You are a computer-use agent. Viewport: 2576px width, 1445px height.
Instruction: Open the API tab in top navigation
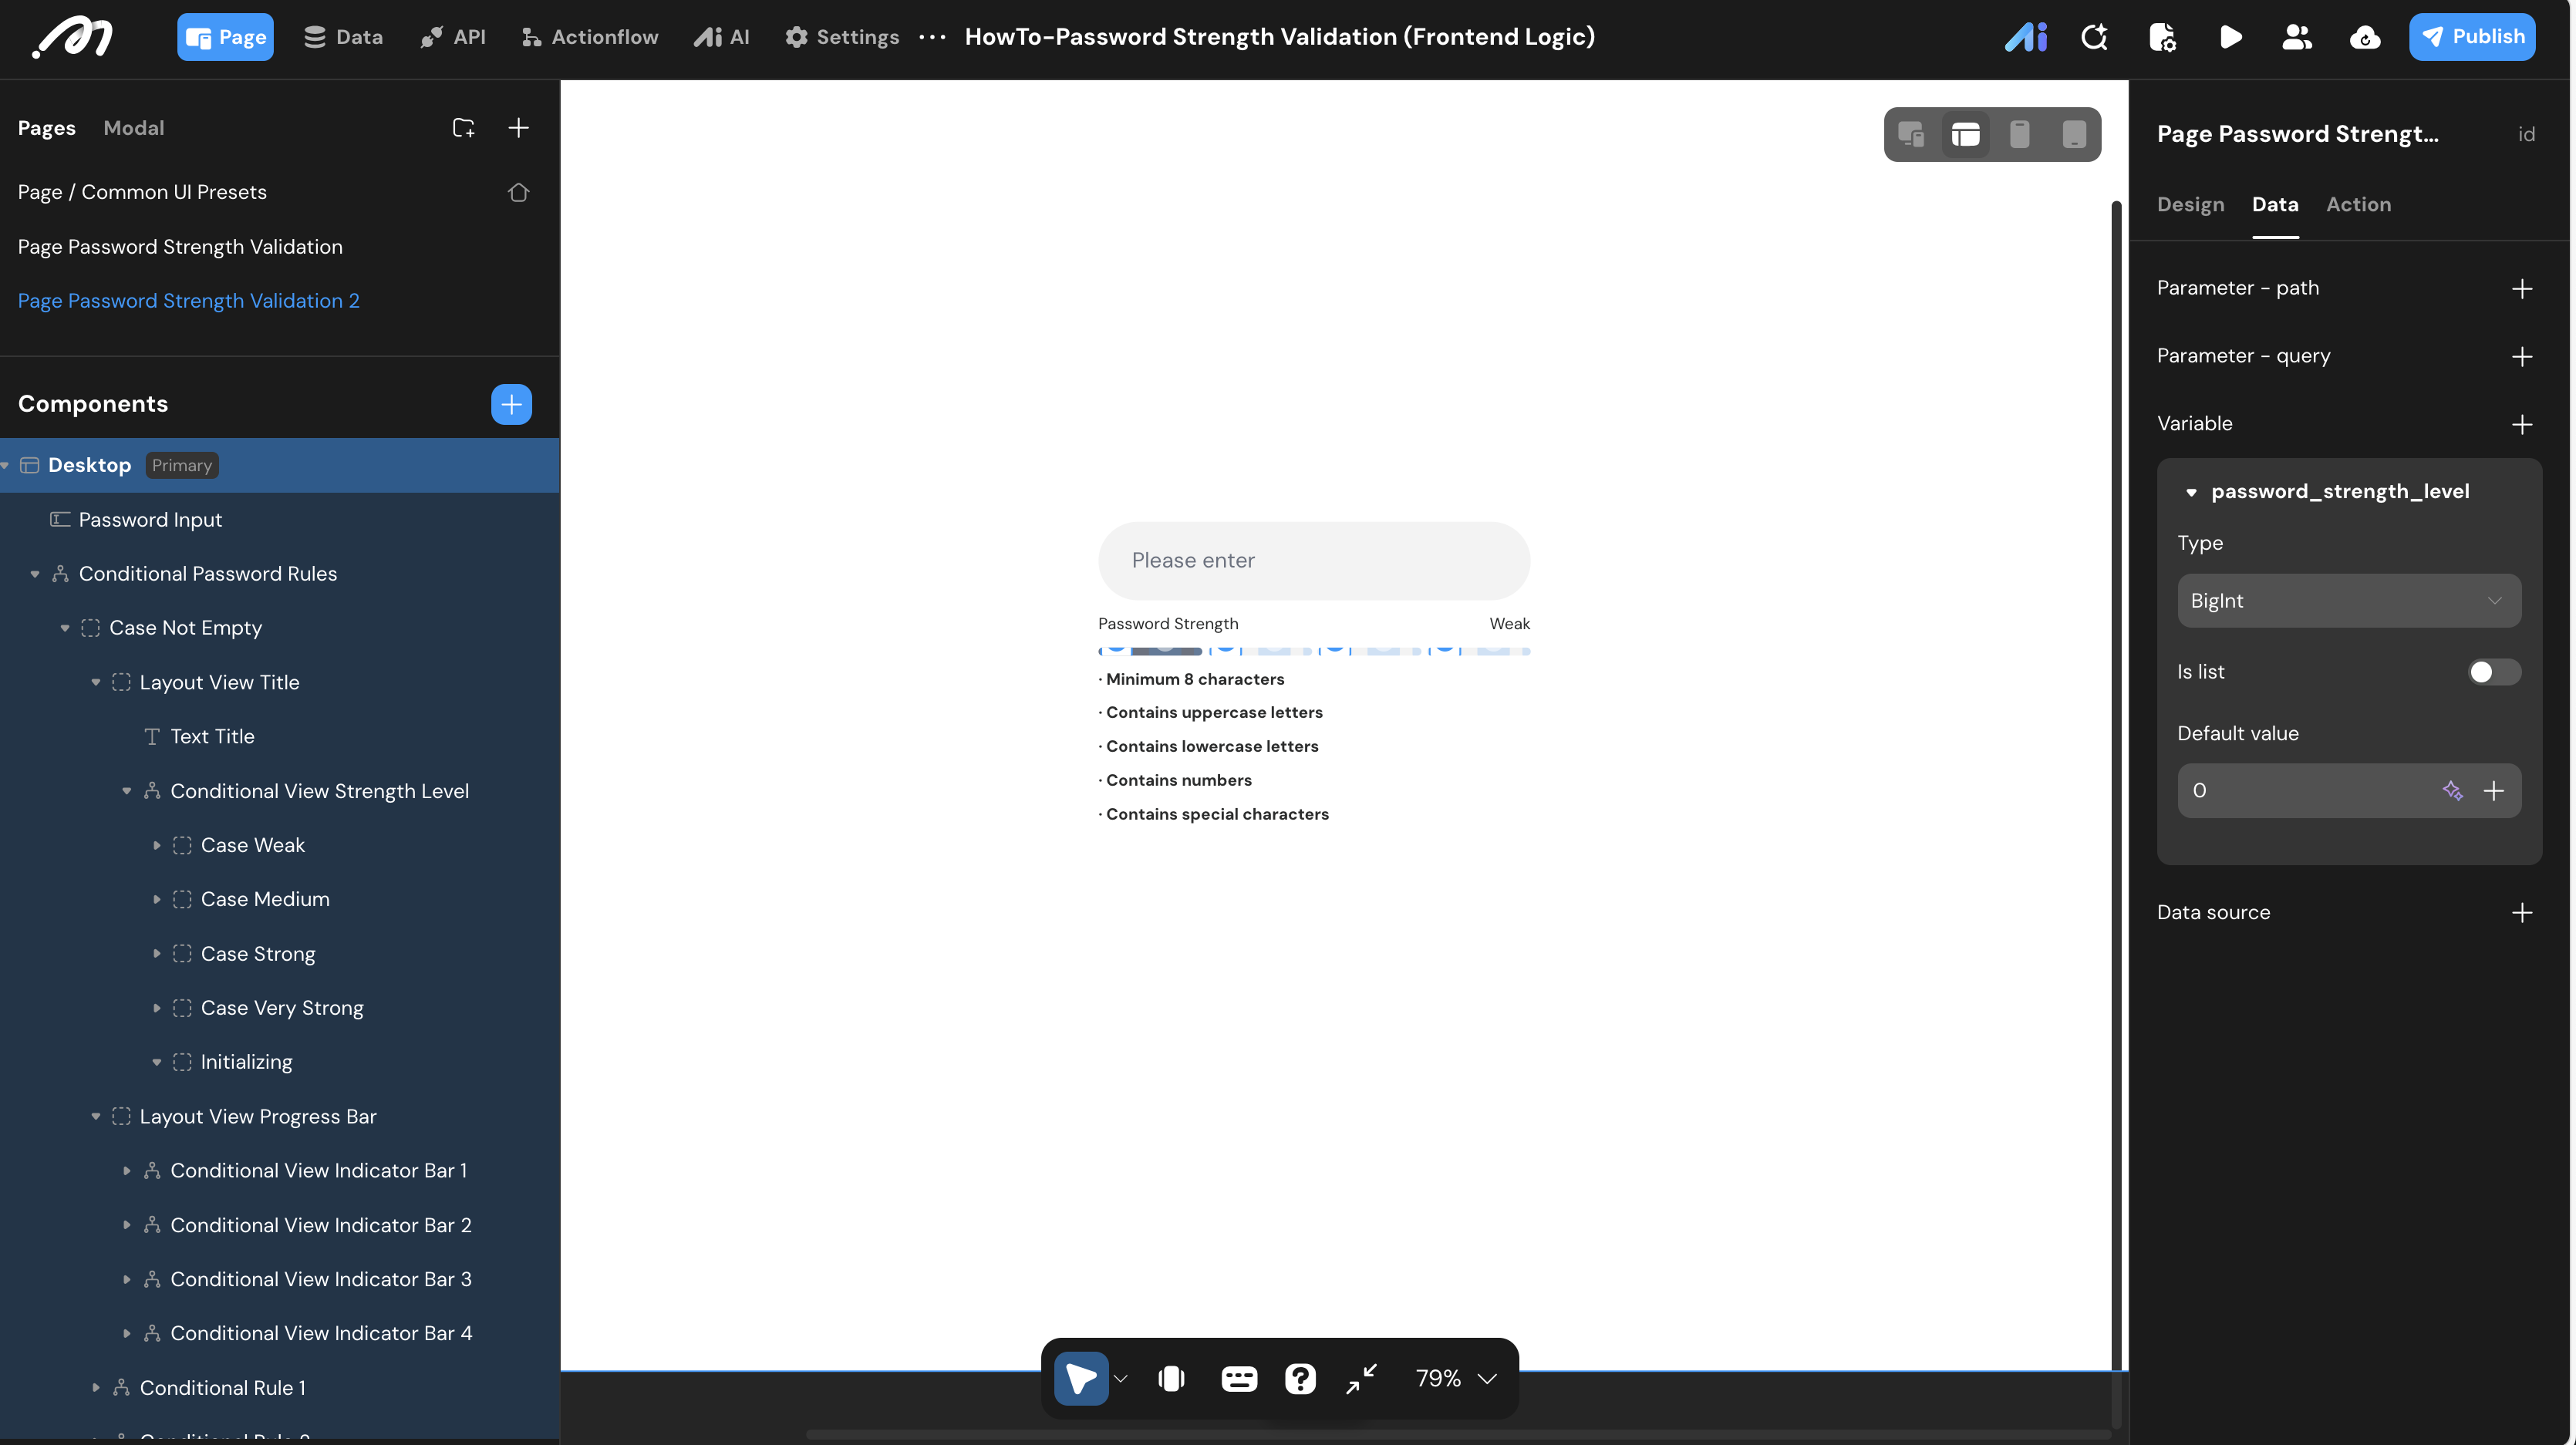453,37
